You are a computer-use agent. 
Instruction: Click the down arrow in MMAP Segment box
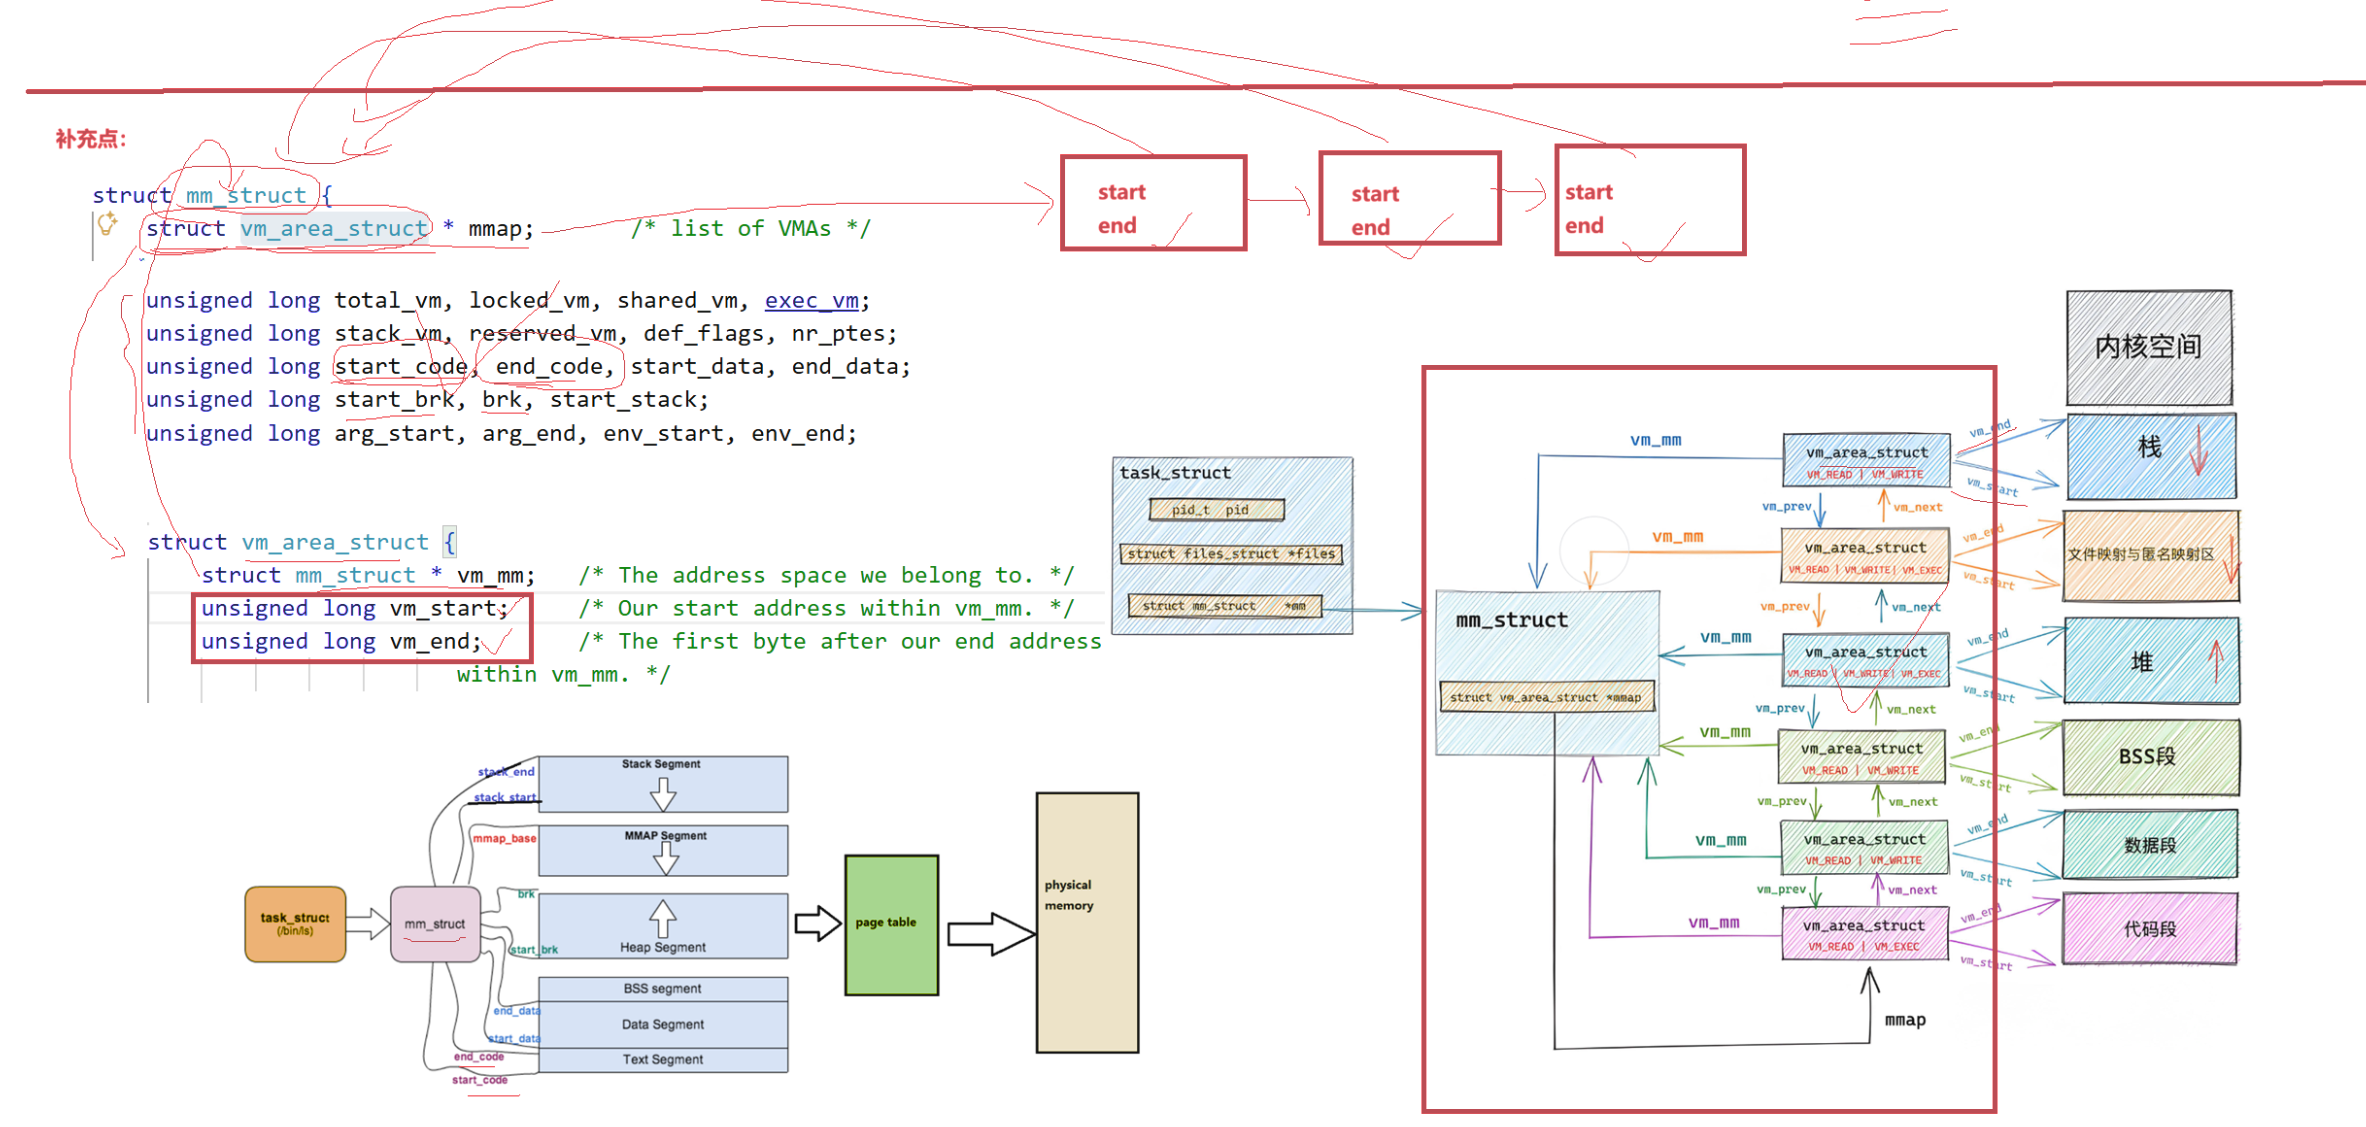pyautogui.click(x=666, y=857)
